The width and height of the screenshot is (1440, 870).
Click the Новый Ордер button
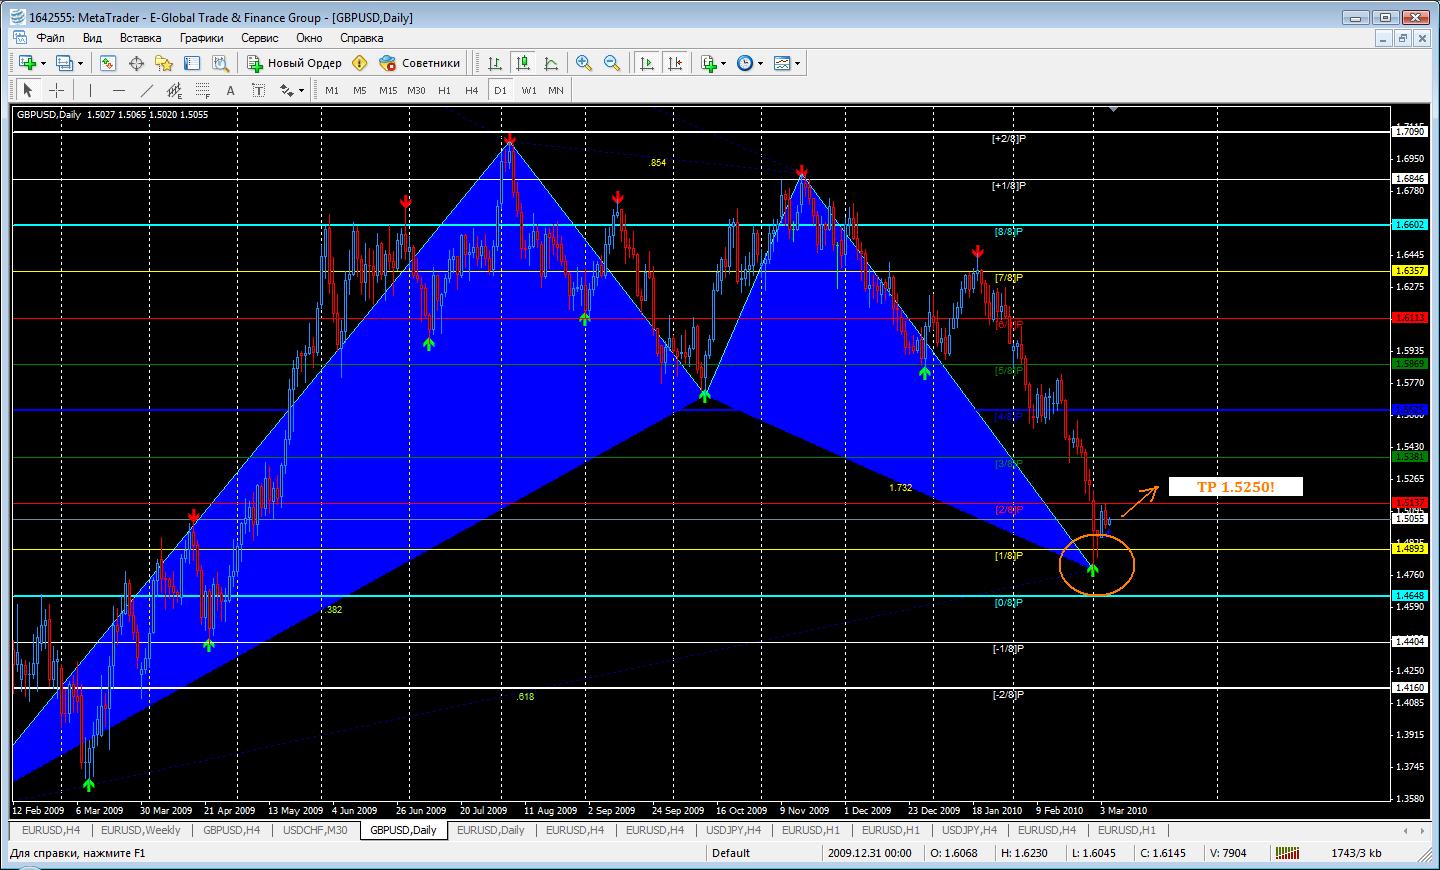295,63
